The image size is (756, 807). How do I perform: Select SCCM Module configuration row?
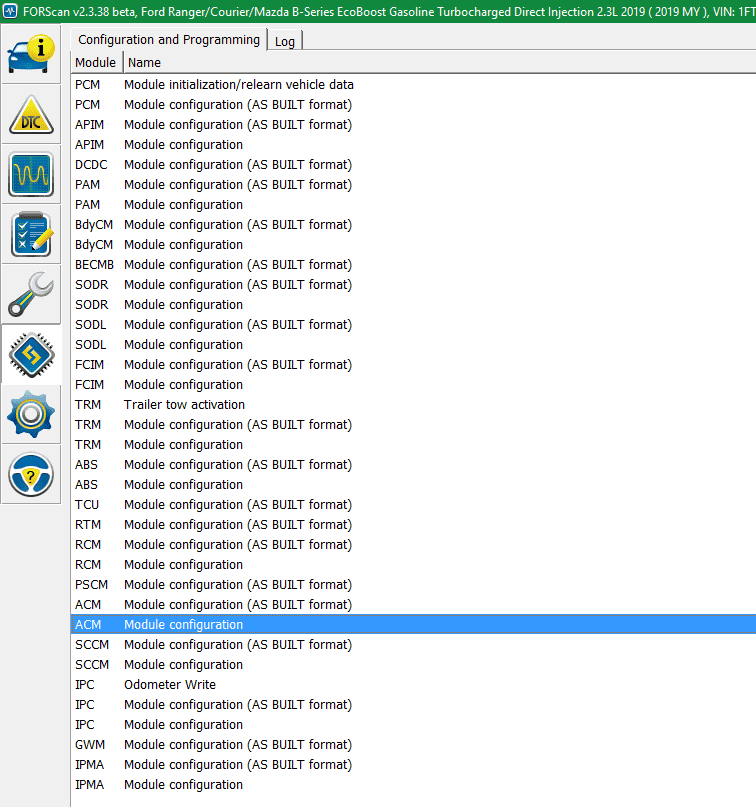click(413, 664)
